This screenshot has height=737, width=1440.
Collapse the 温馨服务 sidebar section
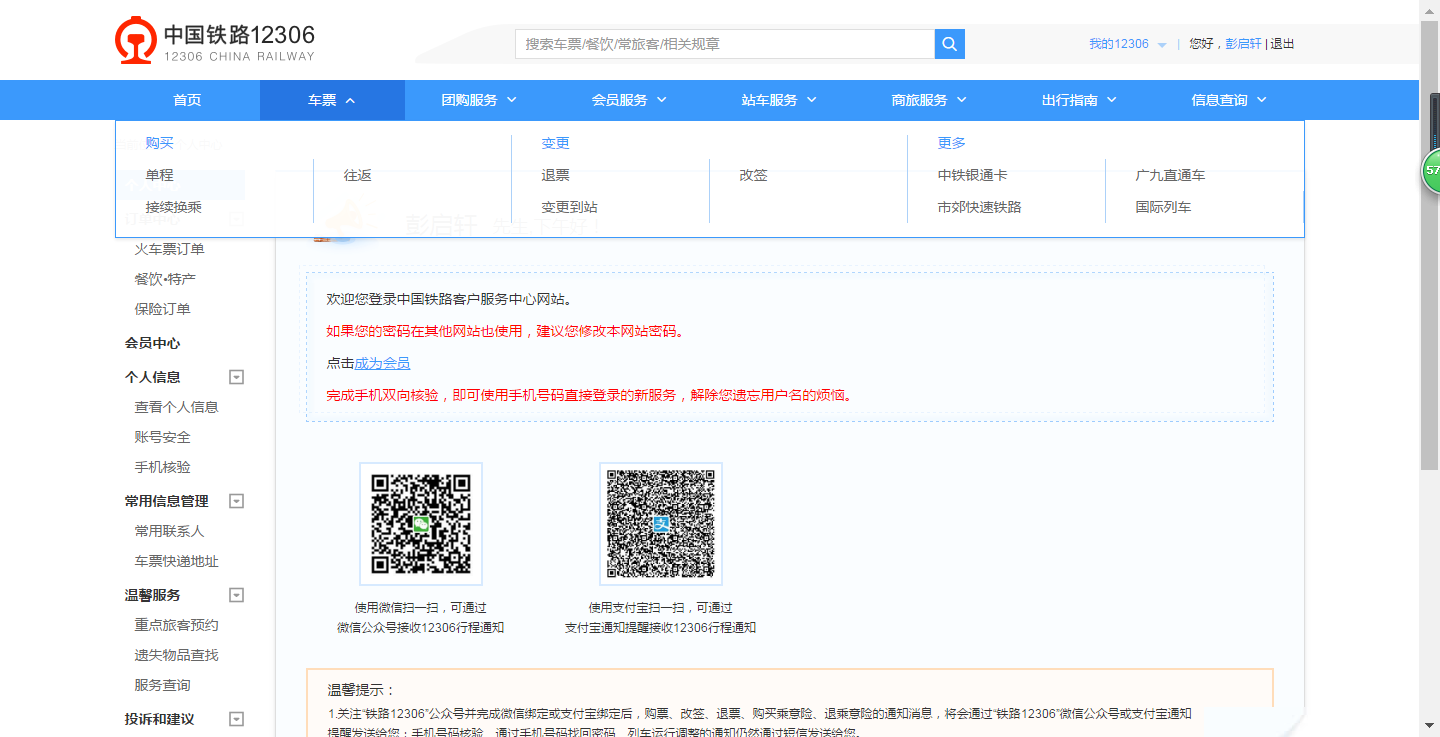coord(236,595)
